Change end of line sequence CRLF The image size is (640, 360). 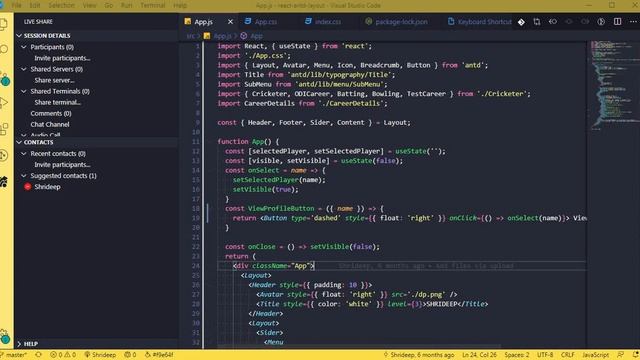coord(567,355)
